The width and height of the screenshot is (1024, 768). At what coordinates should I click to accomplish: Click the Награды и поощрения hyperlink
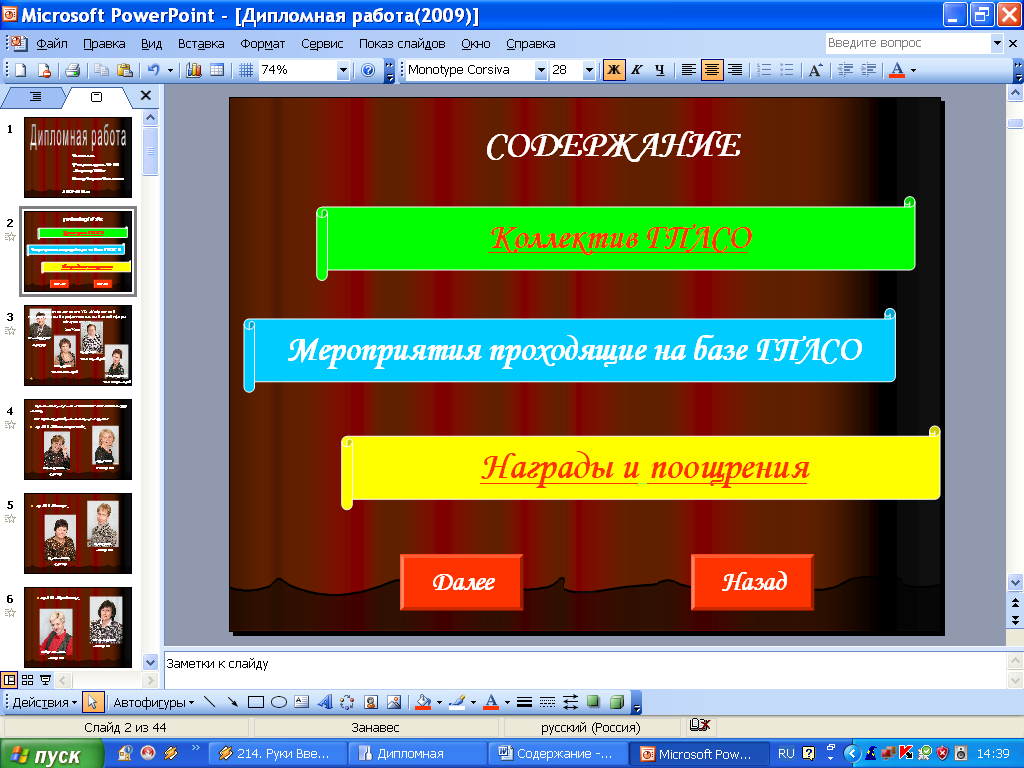pyautogui.click(x=645, y=468)
